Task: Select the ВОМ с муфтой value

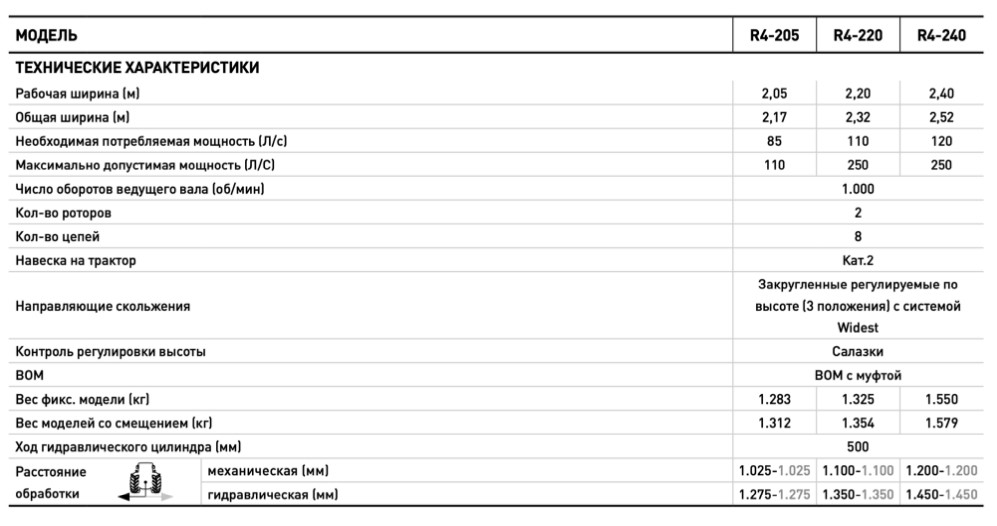Action: coord(858,376)
